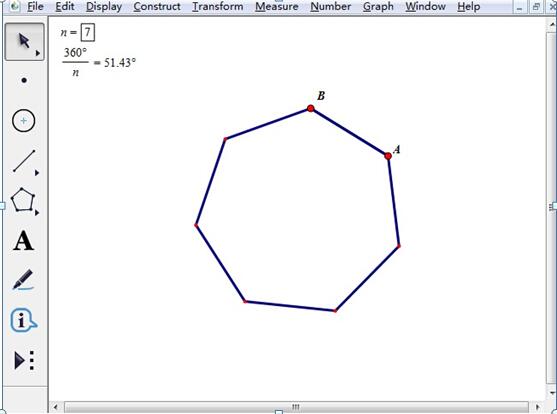Open the Graph menu
The width and height of the screenshot is (557, 414).
pos(378,6)
